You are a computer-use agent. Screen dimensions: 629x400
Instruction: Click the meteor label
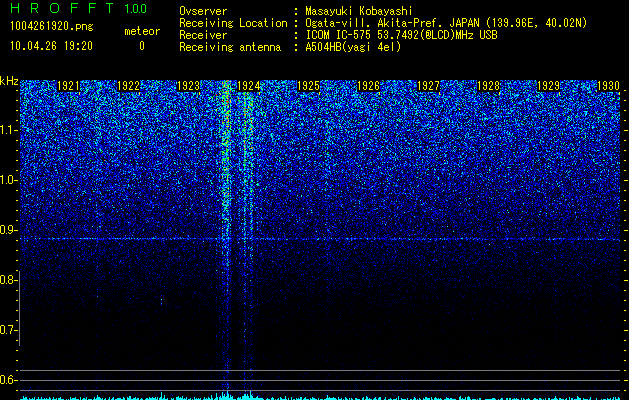[x=142, y=31]
